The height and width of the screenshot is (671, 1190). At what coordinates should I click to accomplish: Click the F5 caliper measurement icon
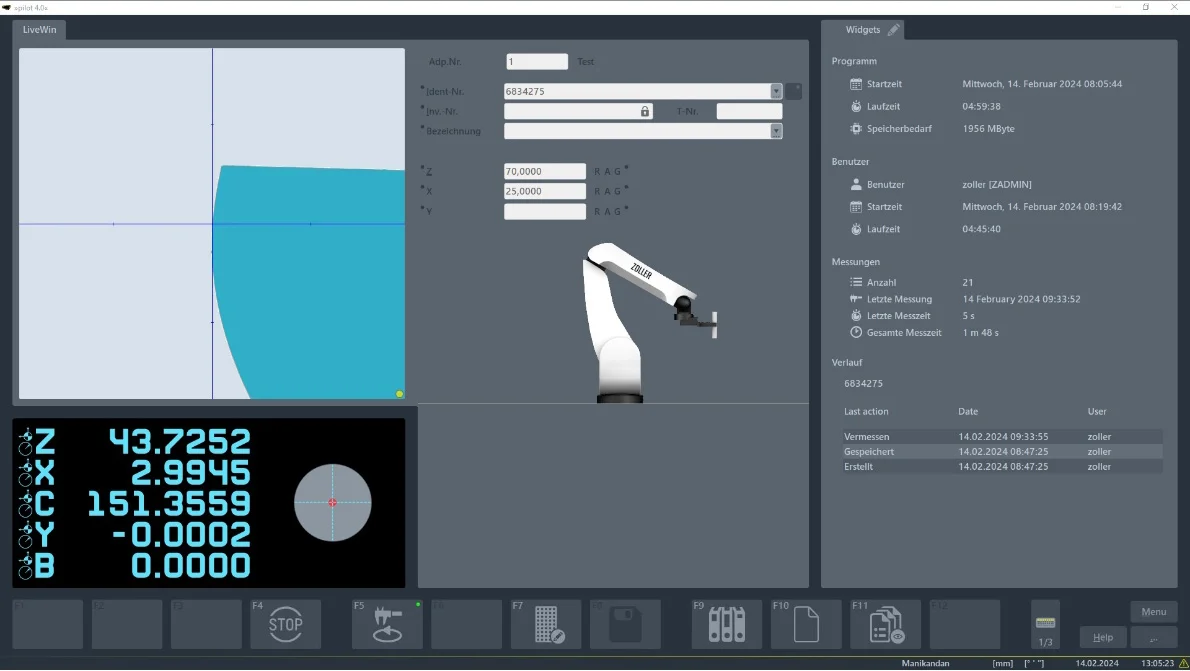pyautogui.click(x=386, y=625)
